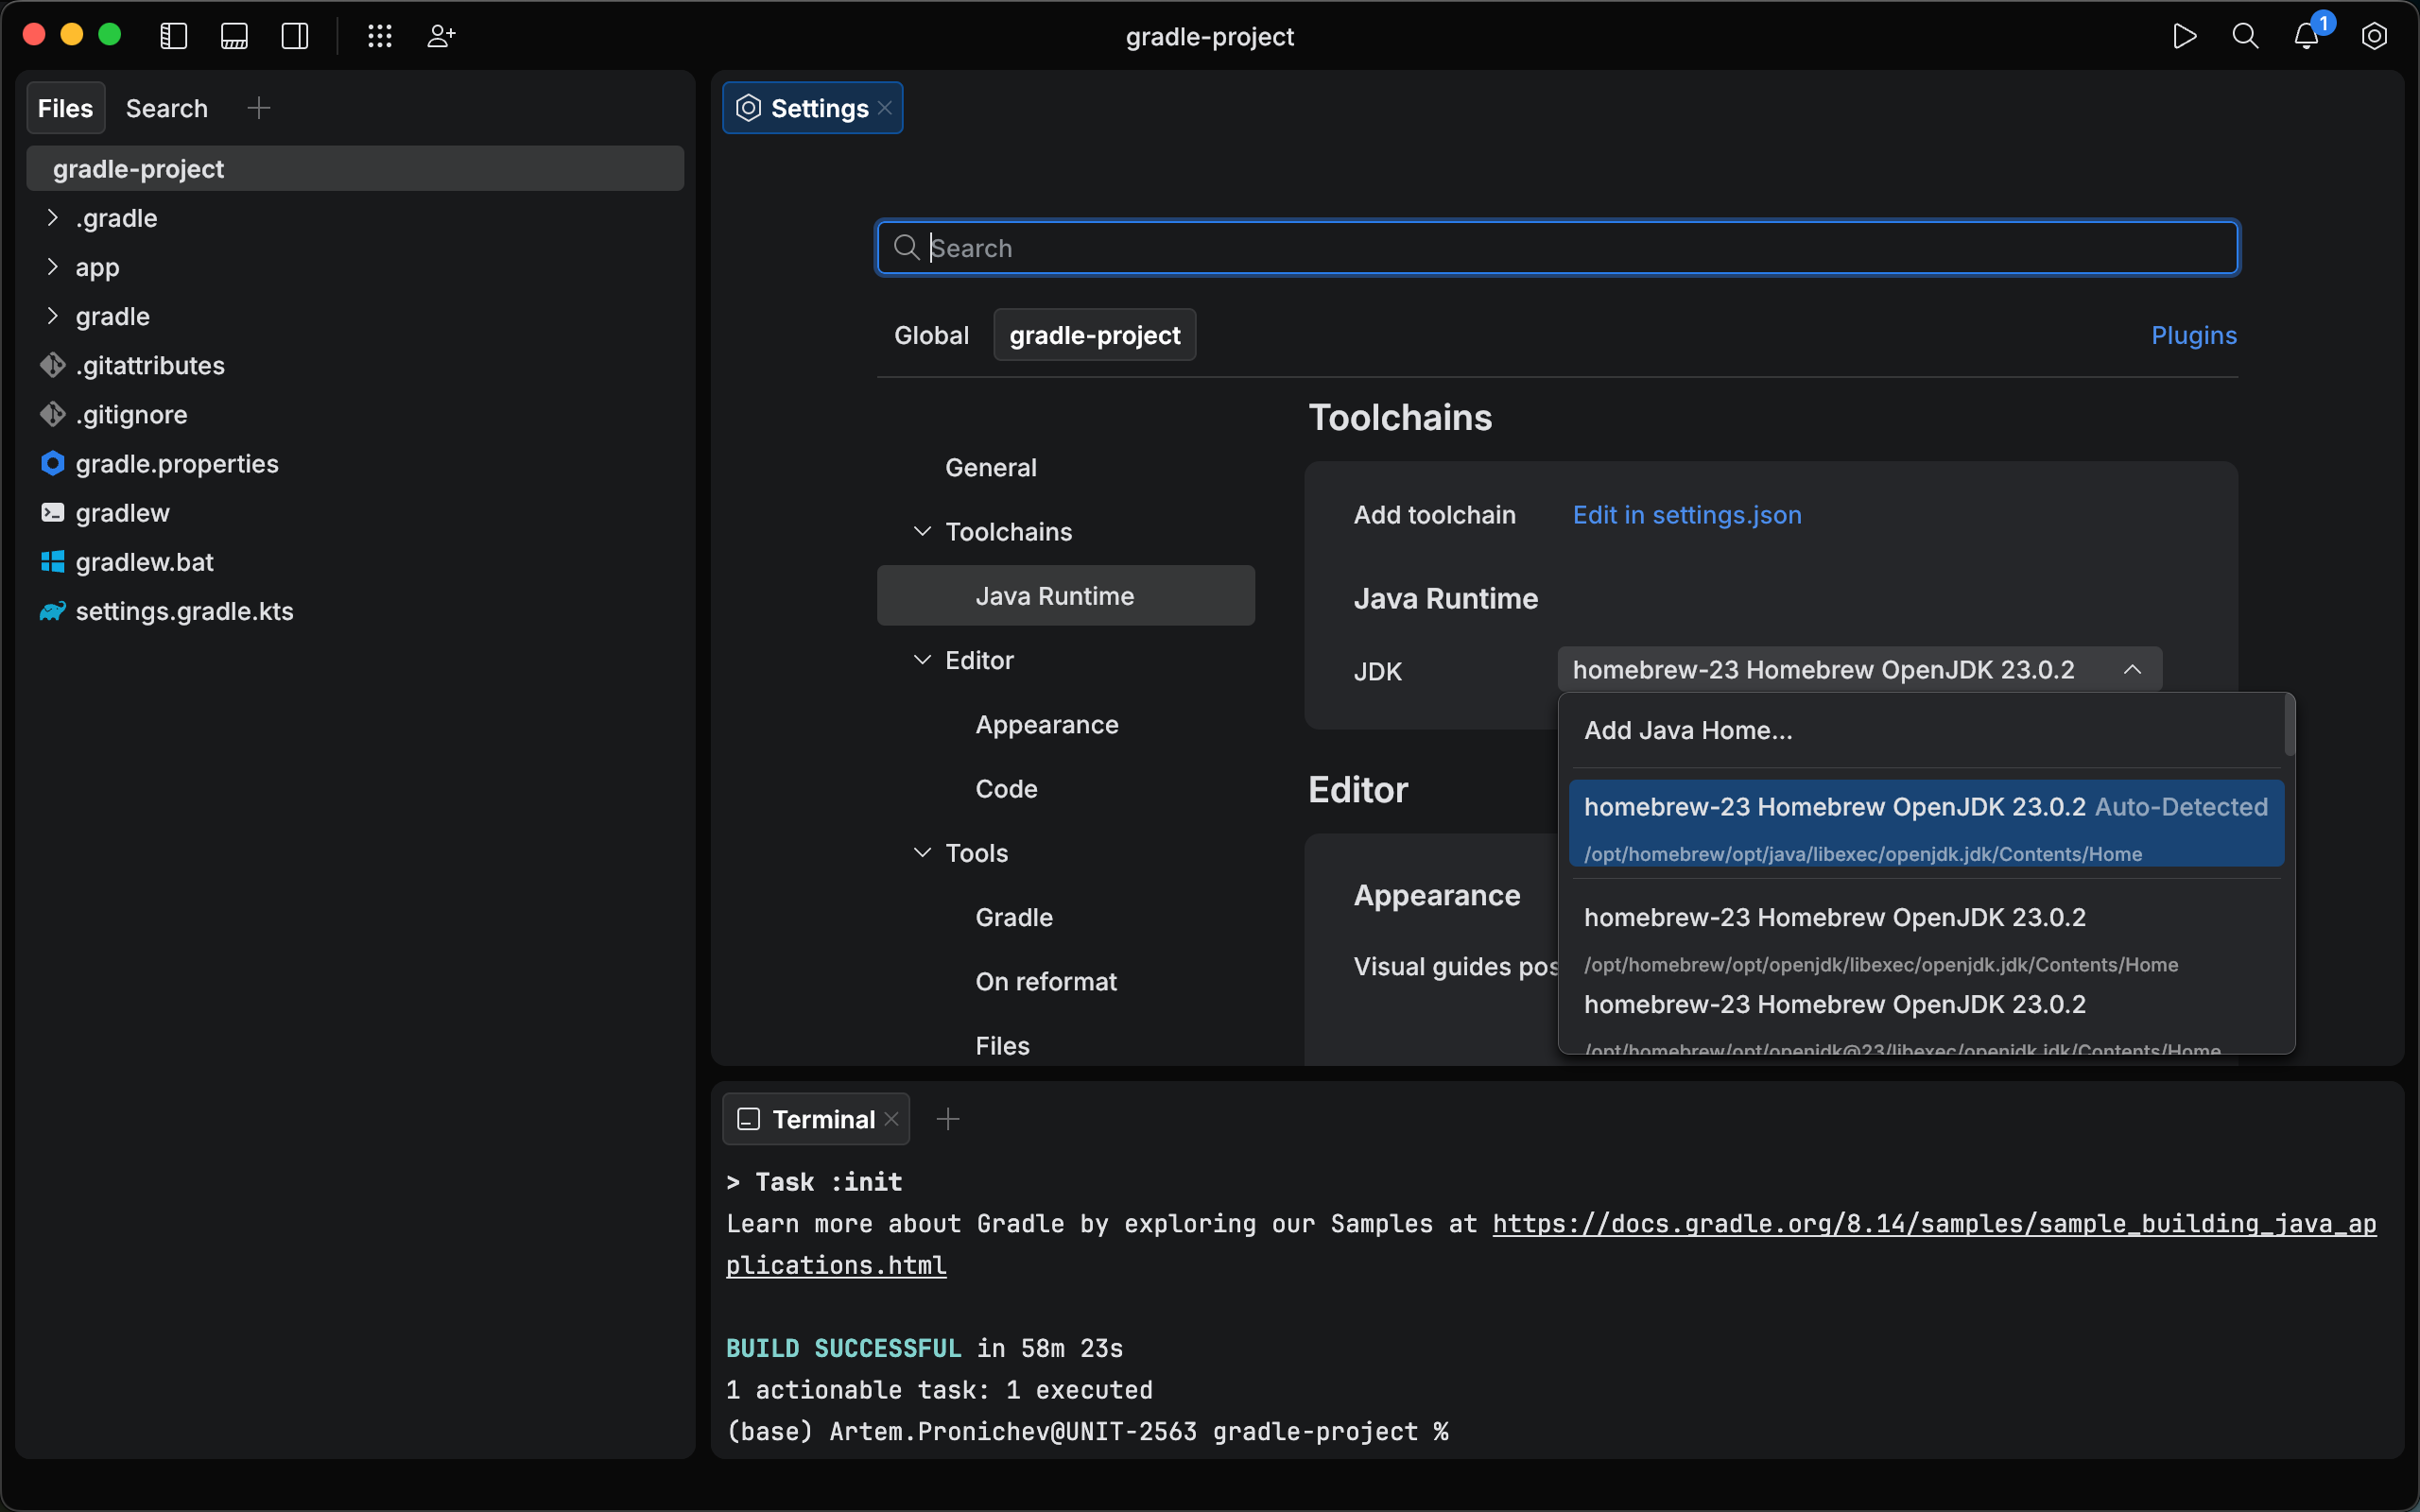Collapse the JDK dropdown with its chevron

tap(2132, 669)
